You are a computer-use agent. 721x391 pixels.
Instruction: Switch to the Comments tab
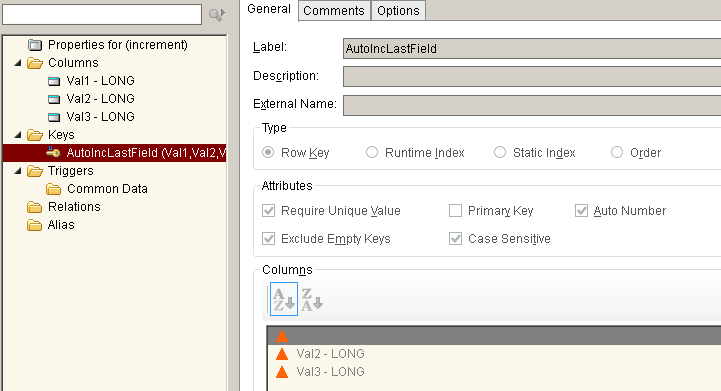(x=334, y=11)
